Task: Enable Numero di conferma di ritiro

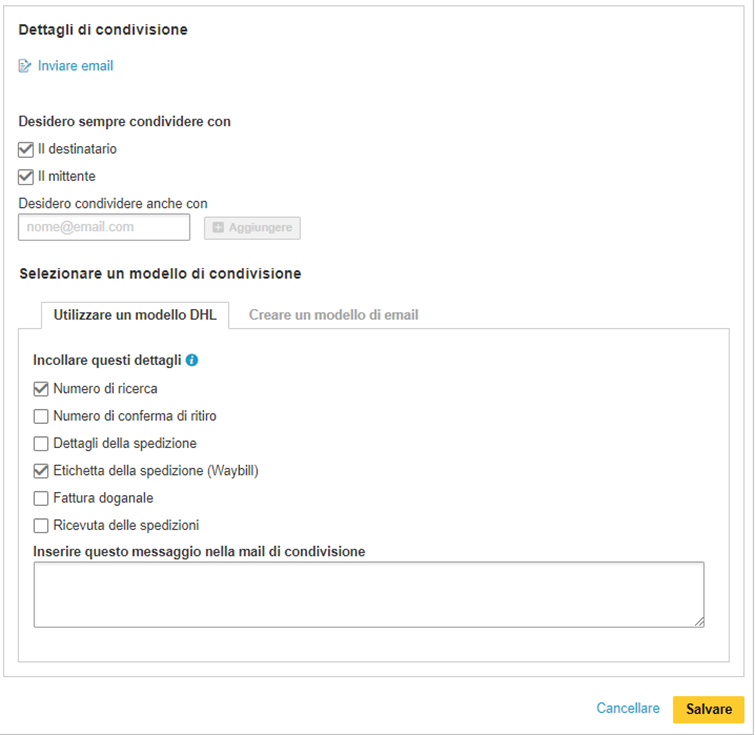Action: 41,416
